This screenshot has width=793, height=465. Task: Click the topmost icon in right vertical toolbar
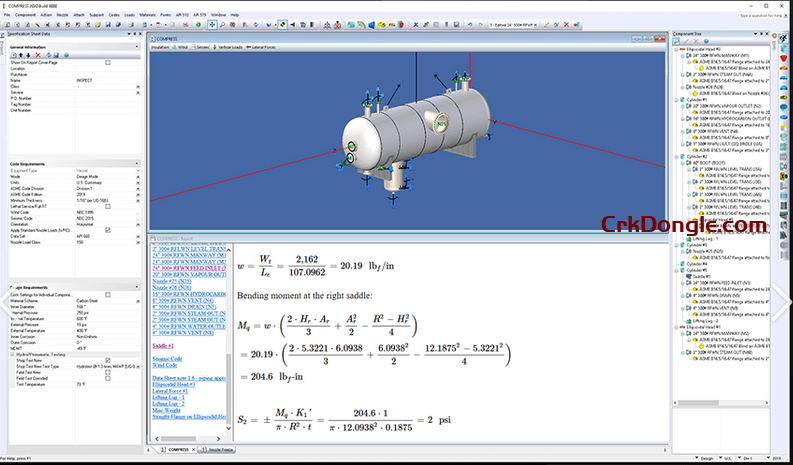[783, 37]
